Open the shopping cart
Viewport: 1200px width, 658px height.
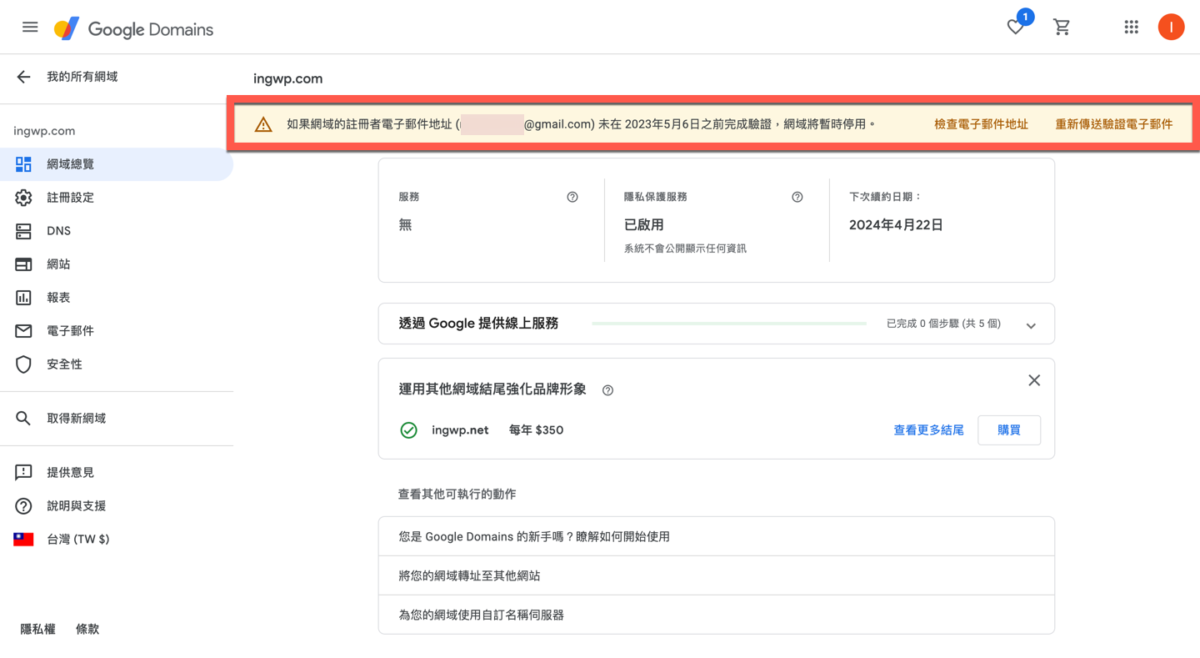coord(1062,28)
